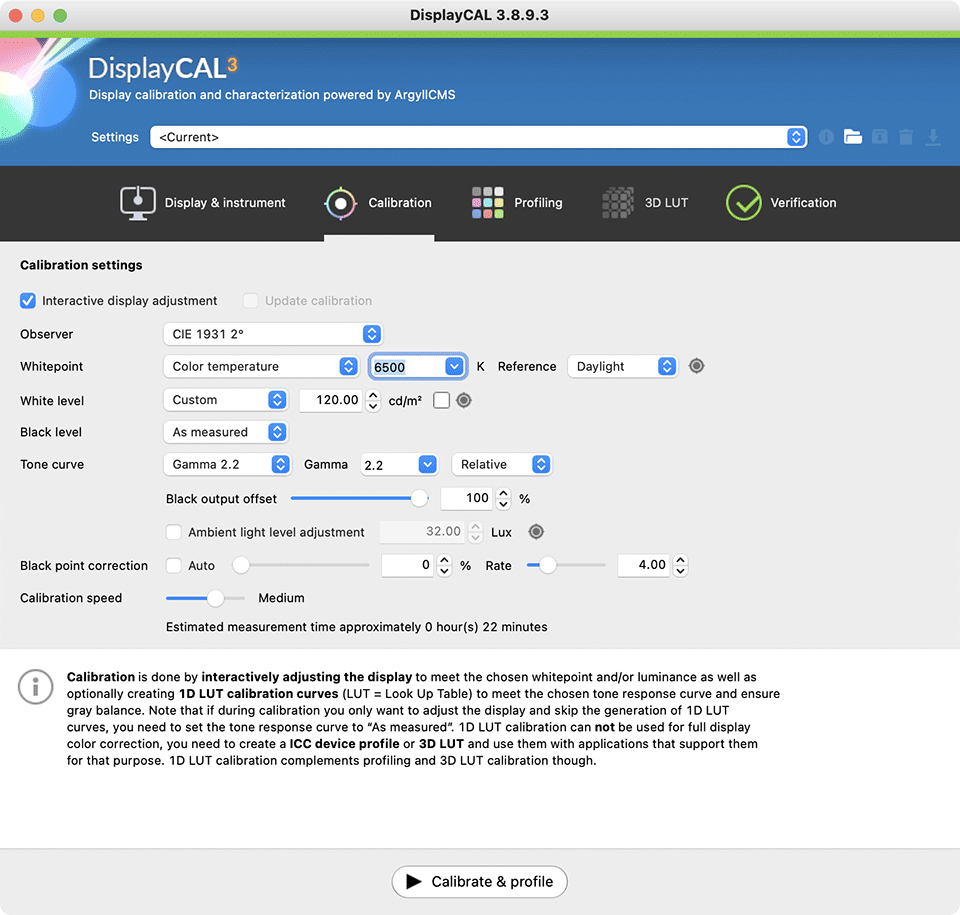960x915 pixels.
Task: Click the Calibration speed slider handle
Action: point(215,598)
